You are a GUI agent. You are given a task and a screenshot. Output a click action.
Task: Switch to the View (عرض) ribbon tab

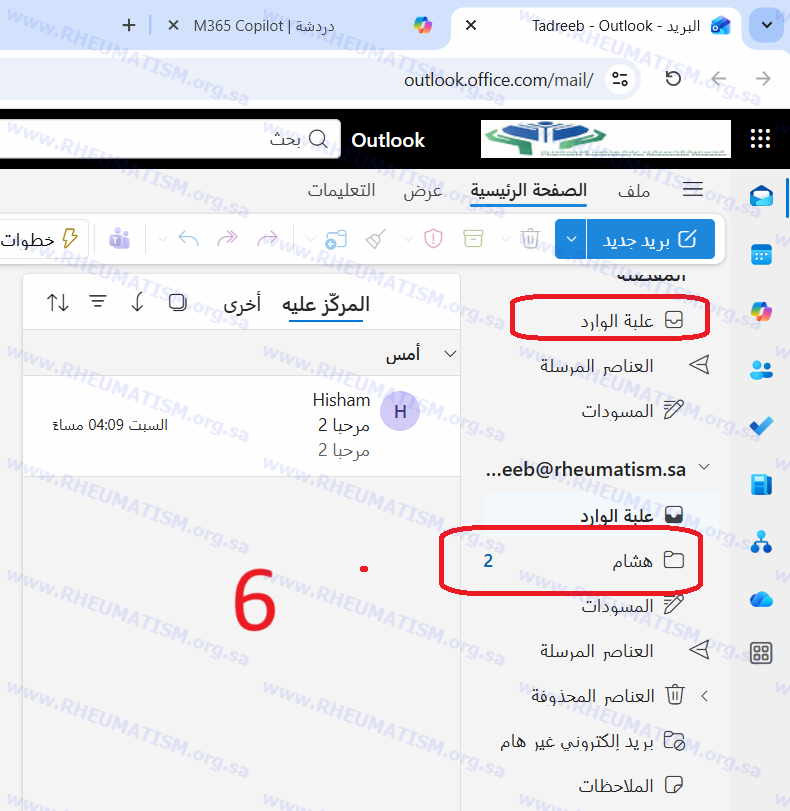[x=423, y=191]
